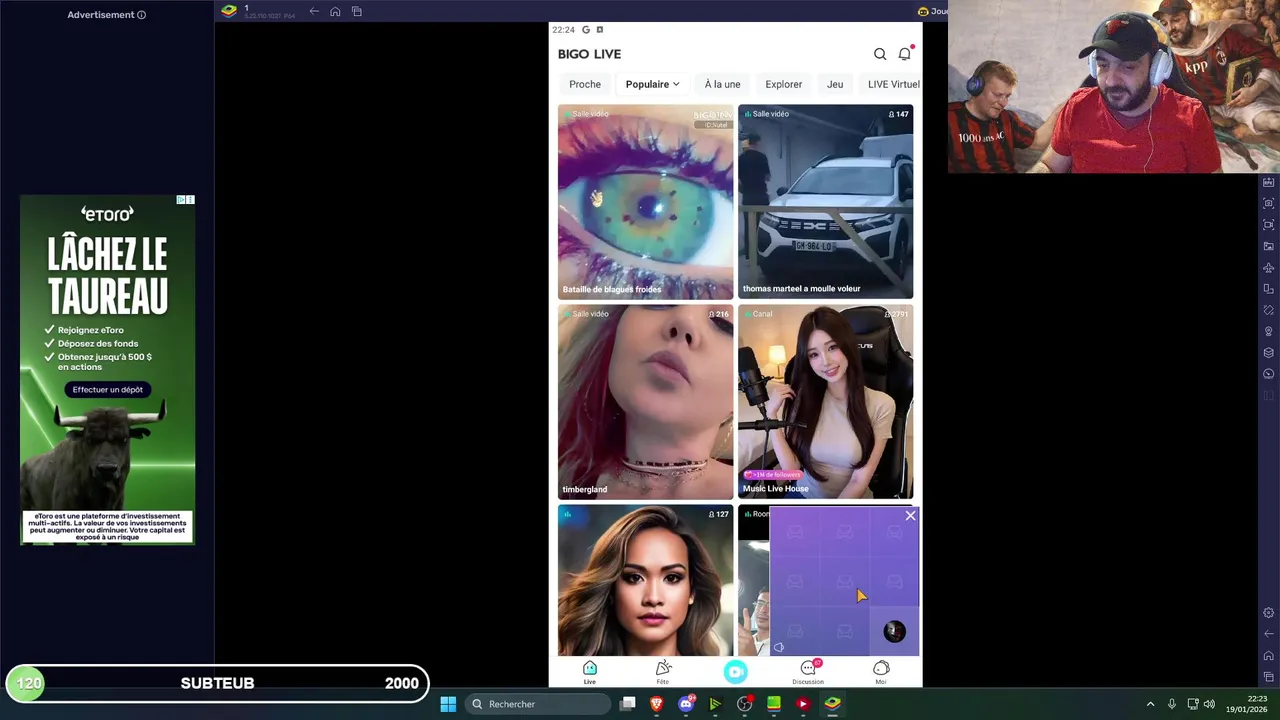This screenshot has width=1280, height=720.
Task: Click the home icon at BlueStacks sidebar bottom
Action: 1269,656
